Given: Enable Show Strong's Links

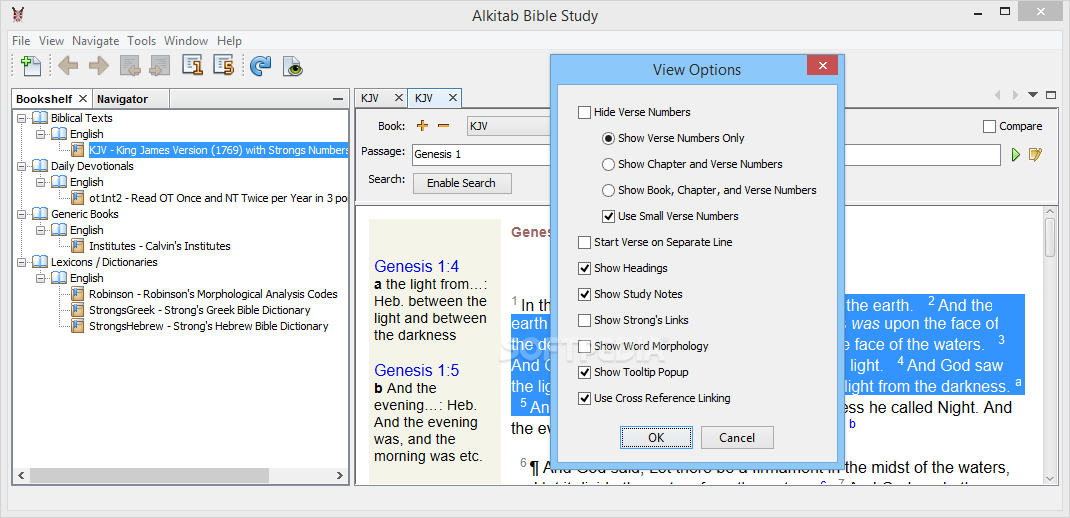Looking at the screenshot, I should tap(584, 320).
